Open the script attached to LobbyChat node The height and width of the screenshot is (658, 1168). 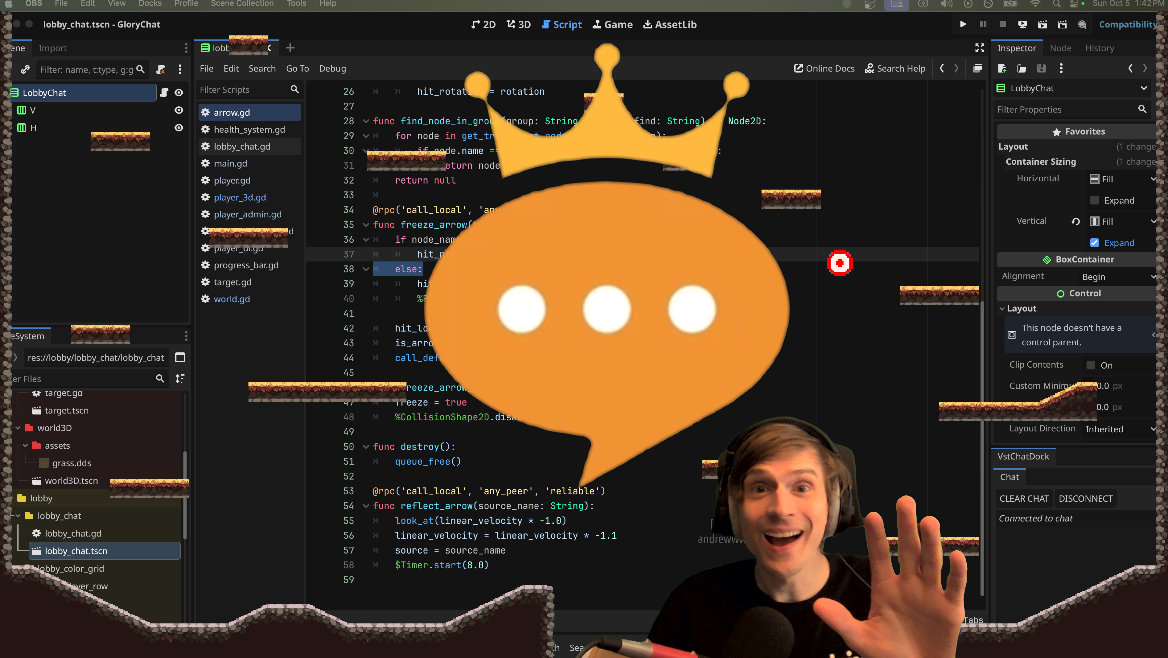pos(164,92)
